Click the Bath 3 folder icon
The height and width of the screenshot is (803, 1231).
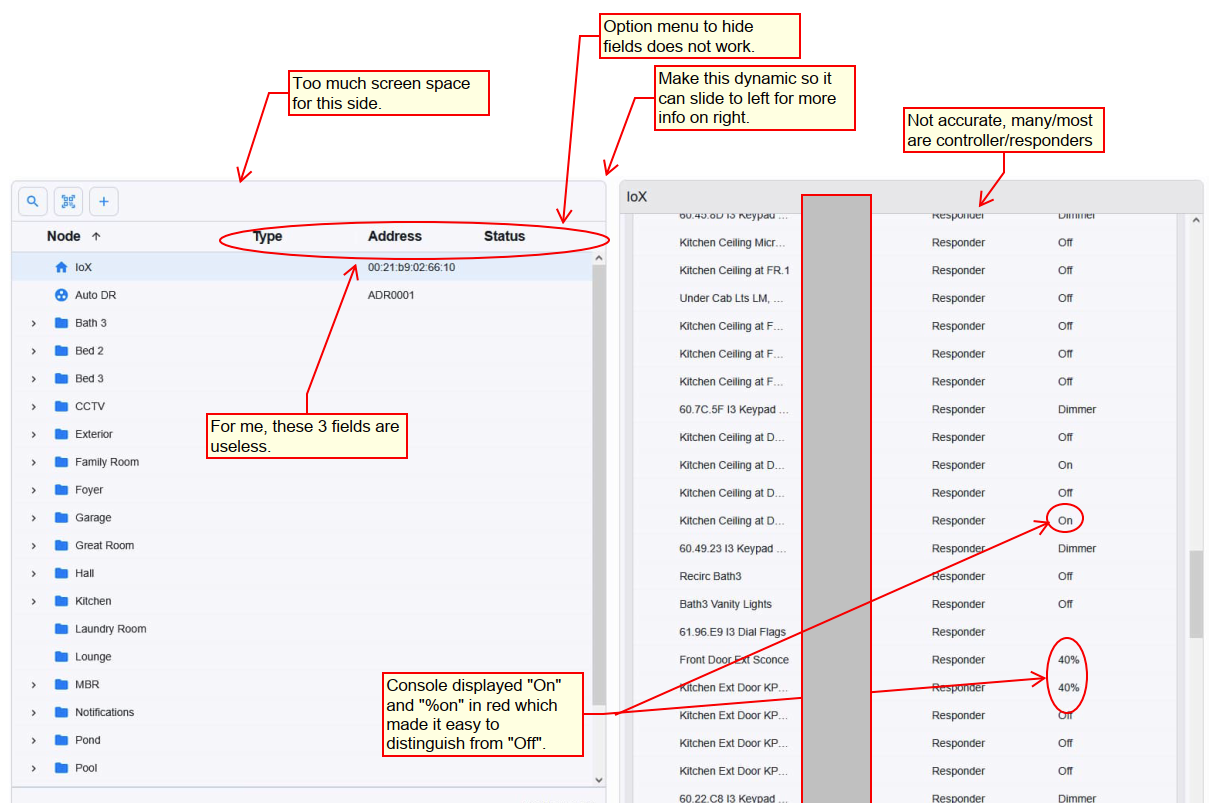(61, 323)
